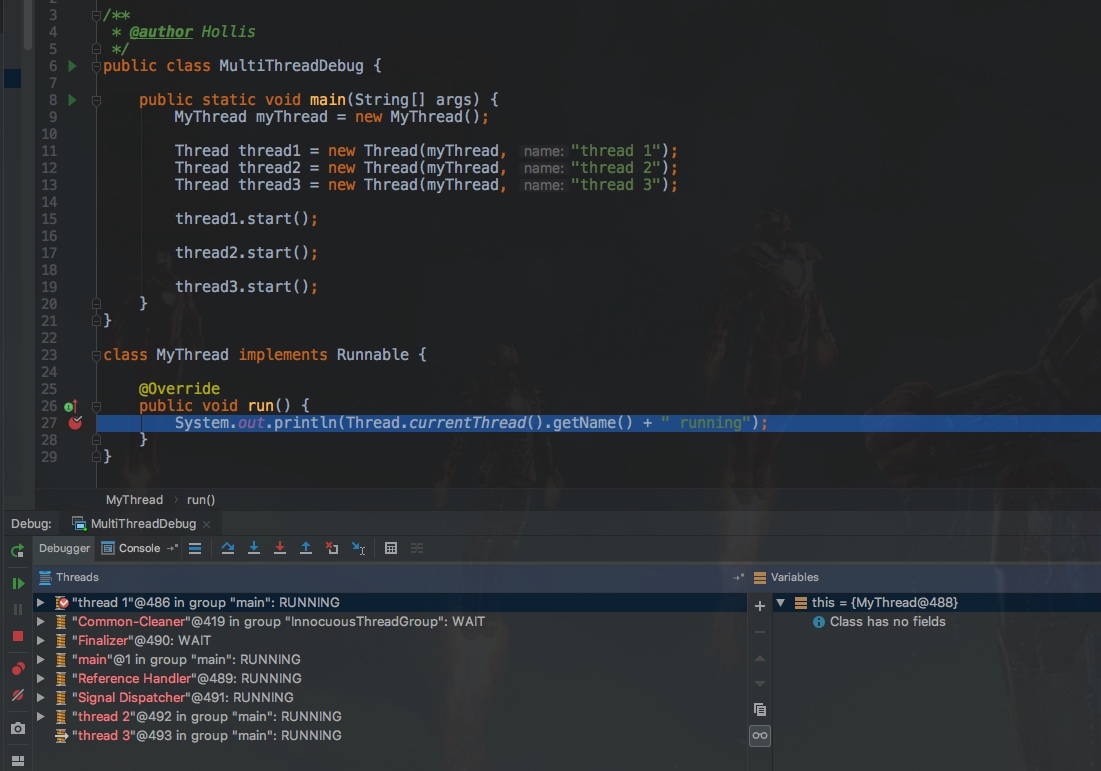Click the run() breadcrumb in editor

(x=201, y=500)
